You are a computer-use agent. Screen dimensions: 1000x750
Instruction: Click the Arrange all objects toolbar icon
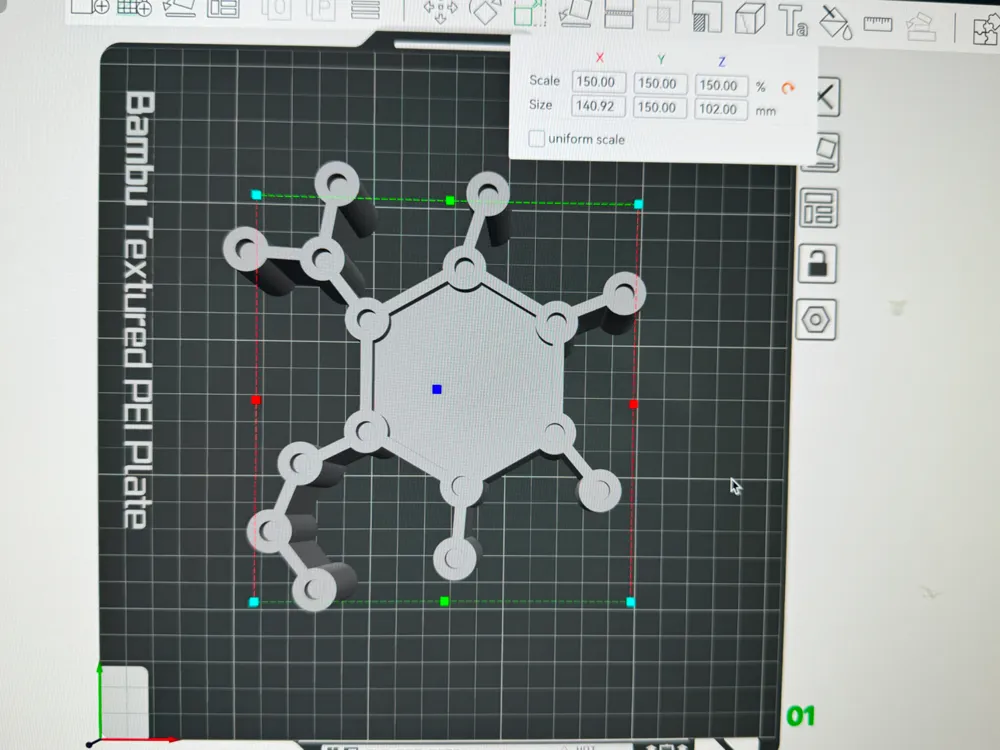(x=223, y=8)
